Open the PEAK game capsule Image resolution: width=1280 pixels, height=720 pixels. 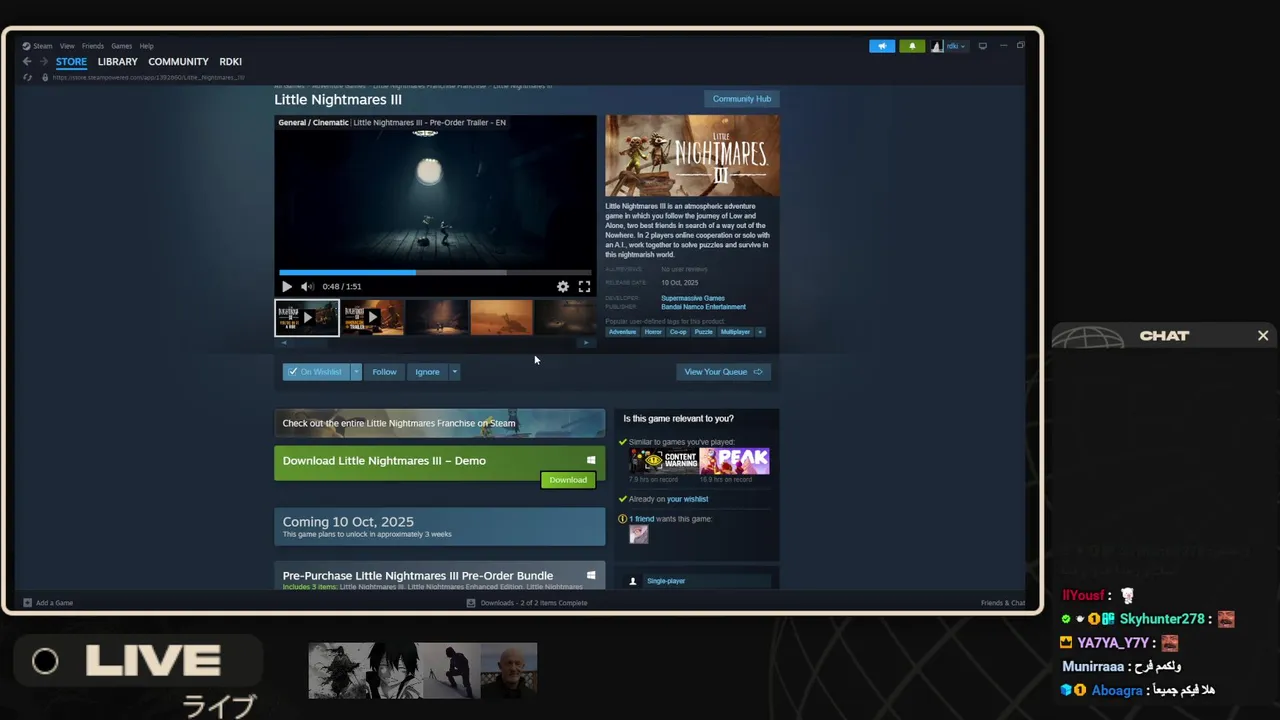[735, 461]
